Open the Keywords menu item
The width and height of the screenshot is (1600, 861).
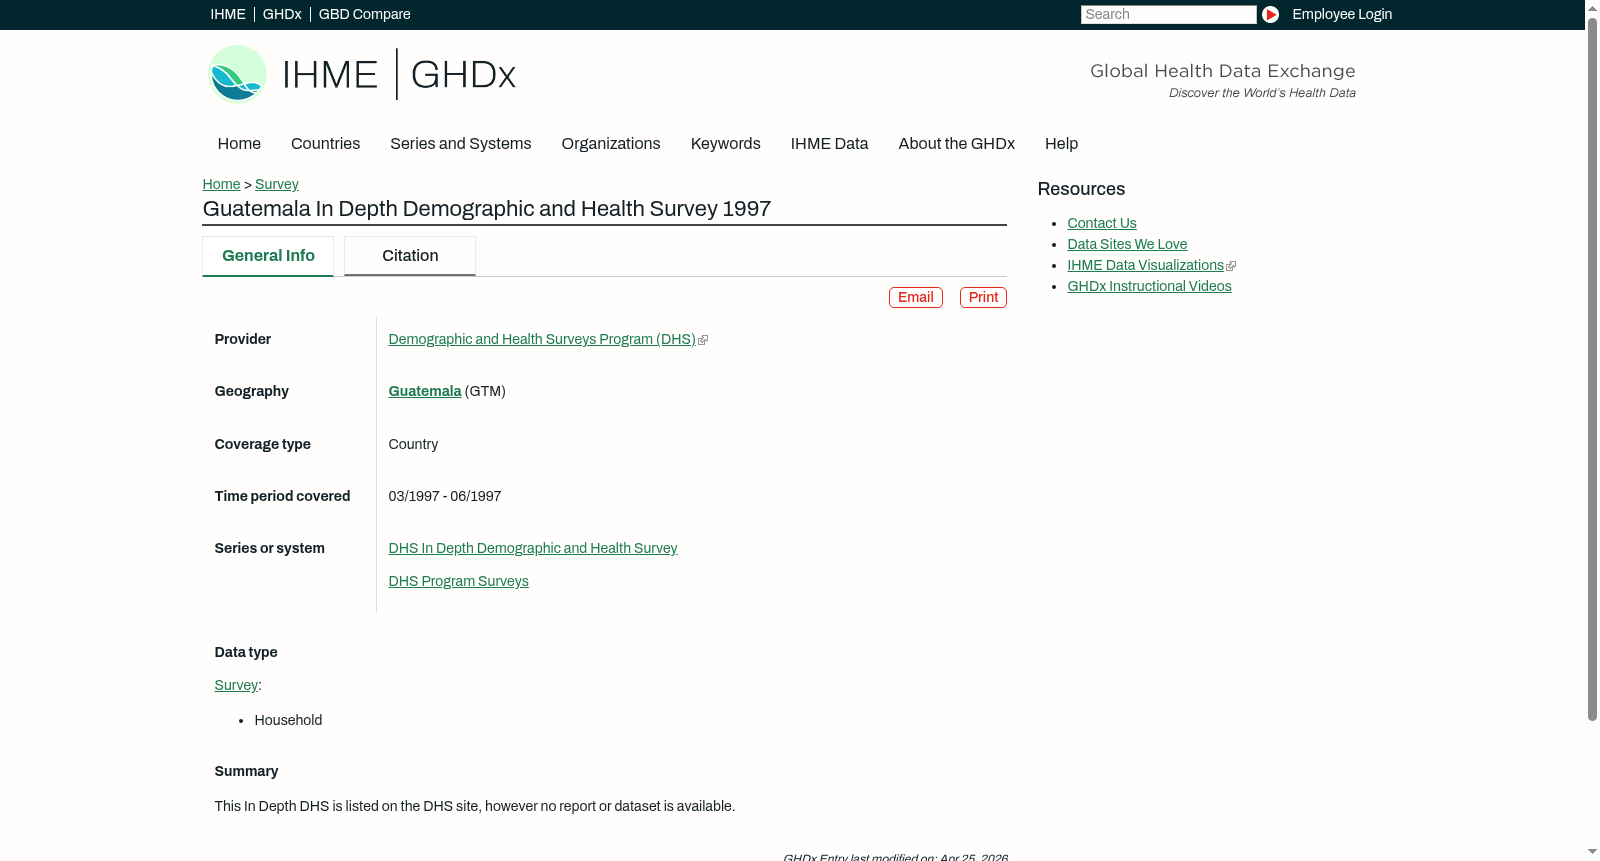[x=726, y=144]
